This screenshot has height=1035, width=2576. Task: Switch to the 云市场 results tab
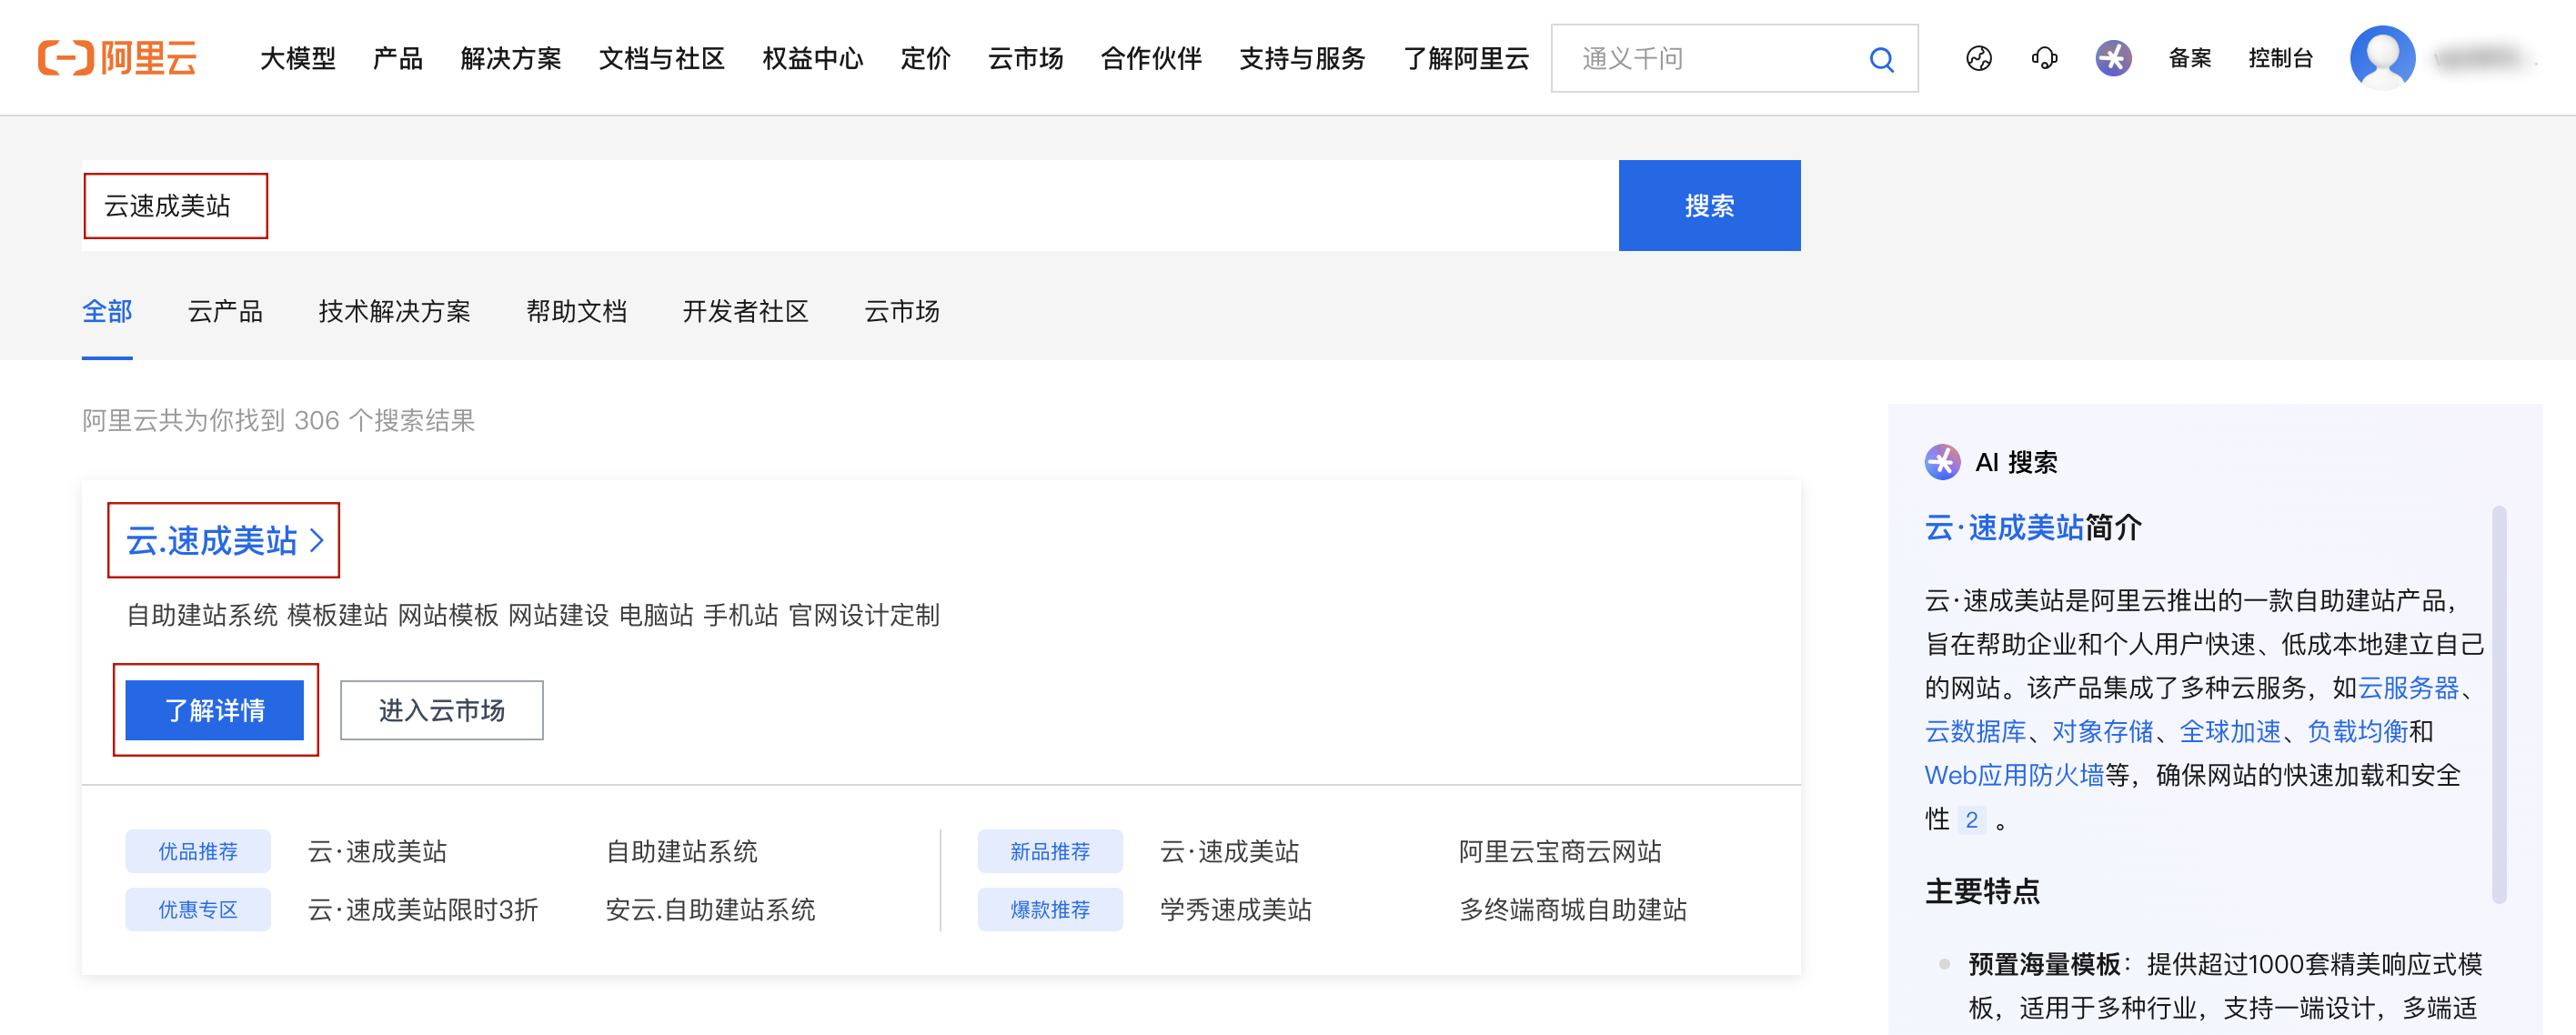click(902, 312)
